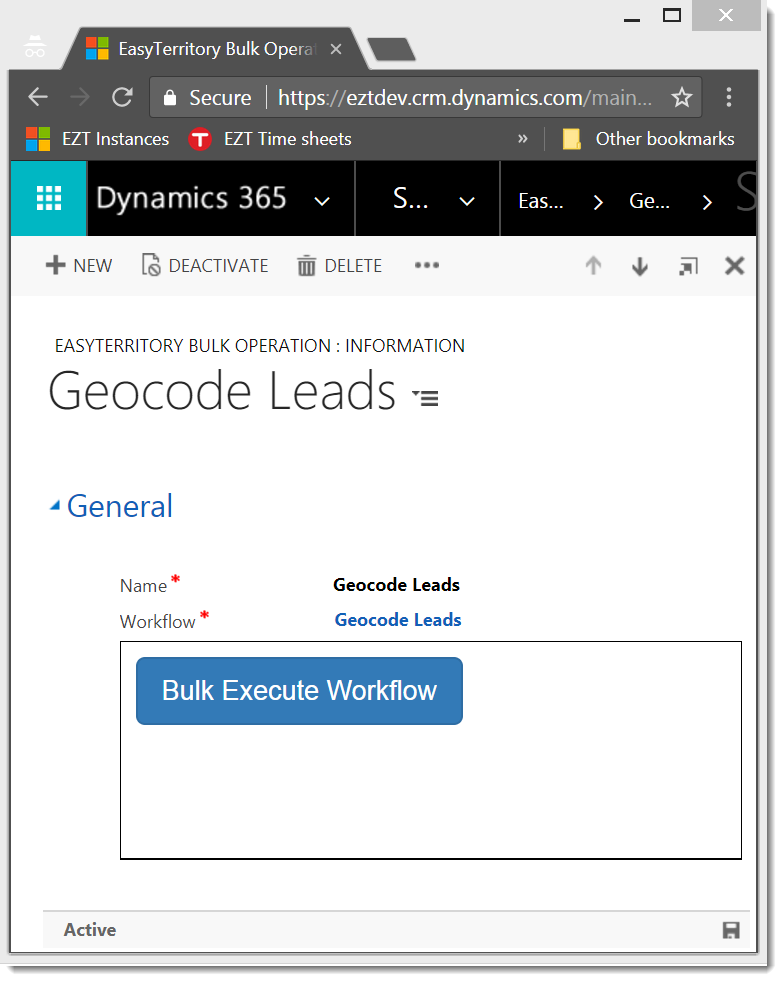Screen dimensions: 782x981
Task: Open the Dynamics 365 app launcher grid
Action: click(x=49, y=198)
